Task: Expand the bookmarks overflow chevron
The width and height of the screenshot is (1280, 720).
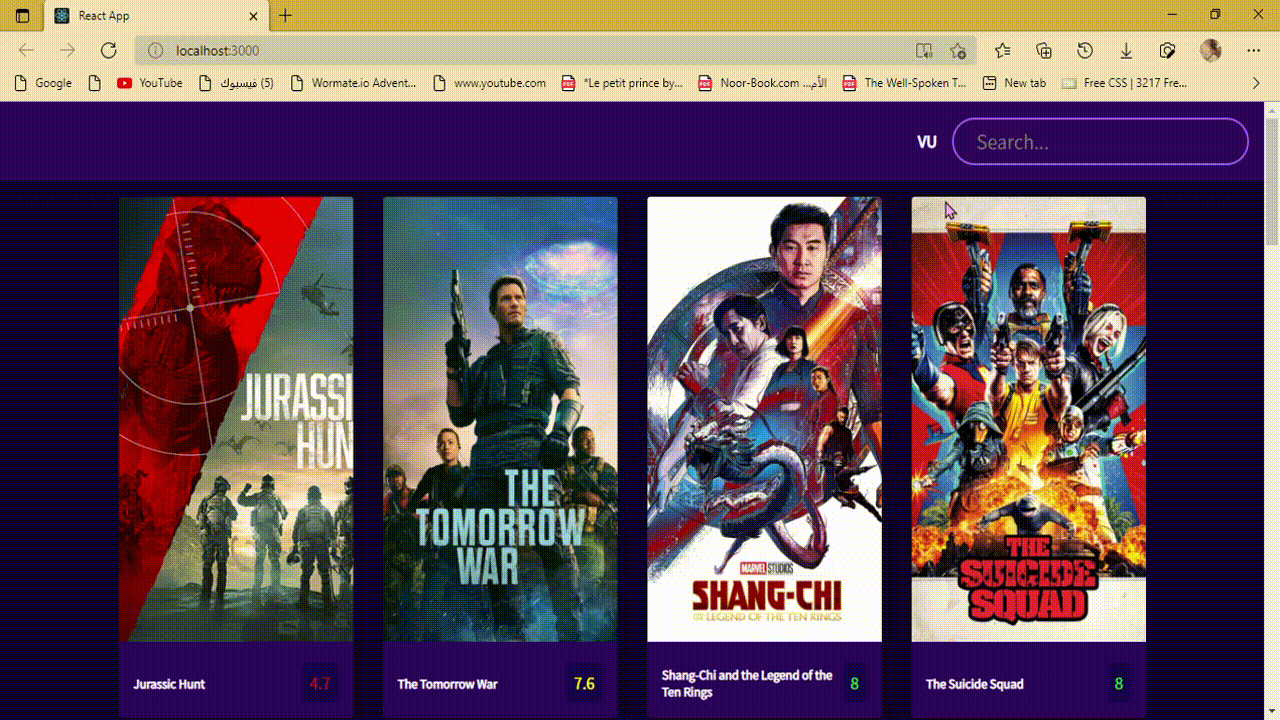Action: tap(1256, 83)
